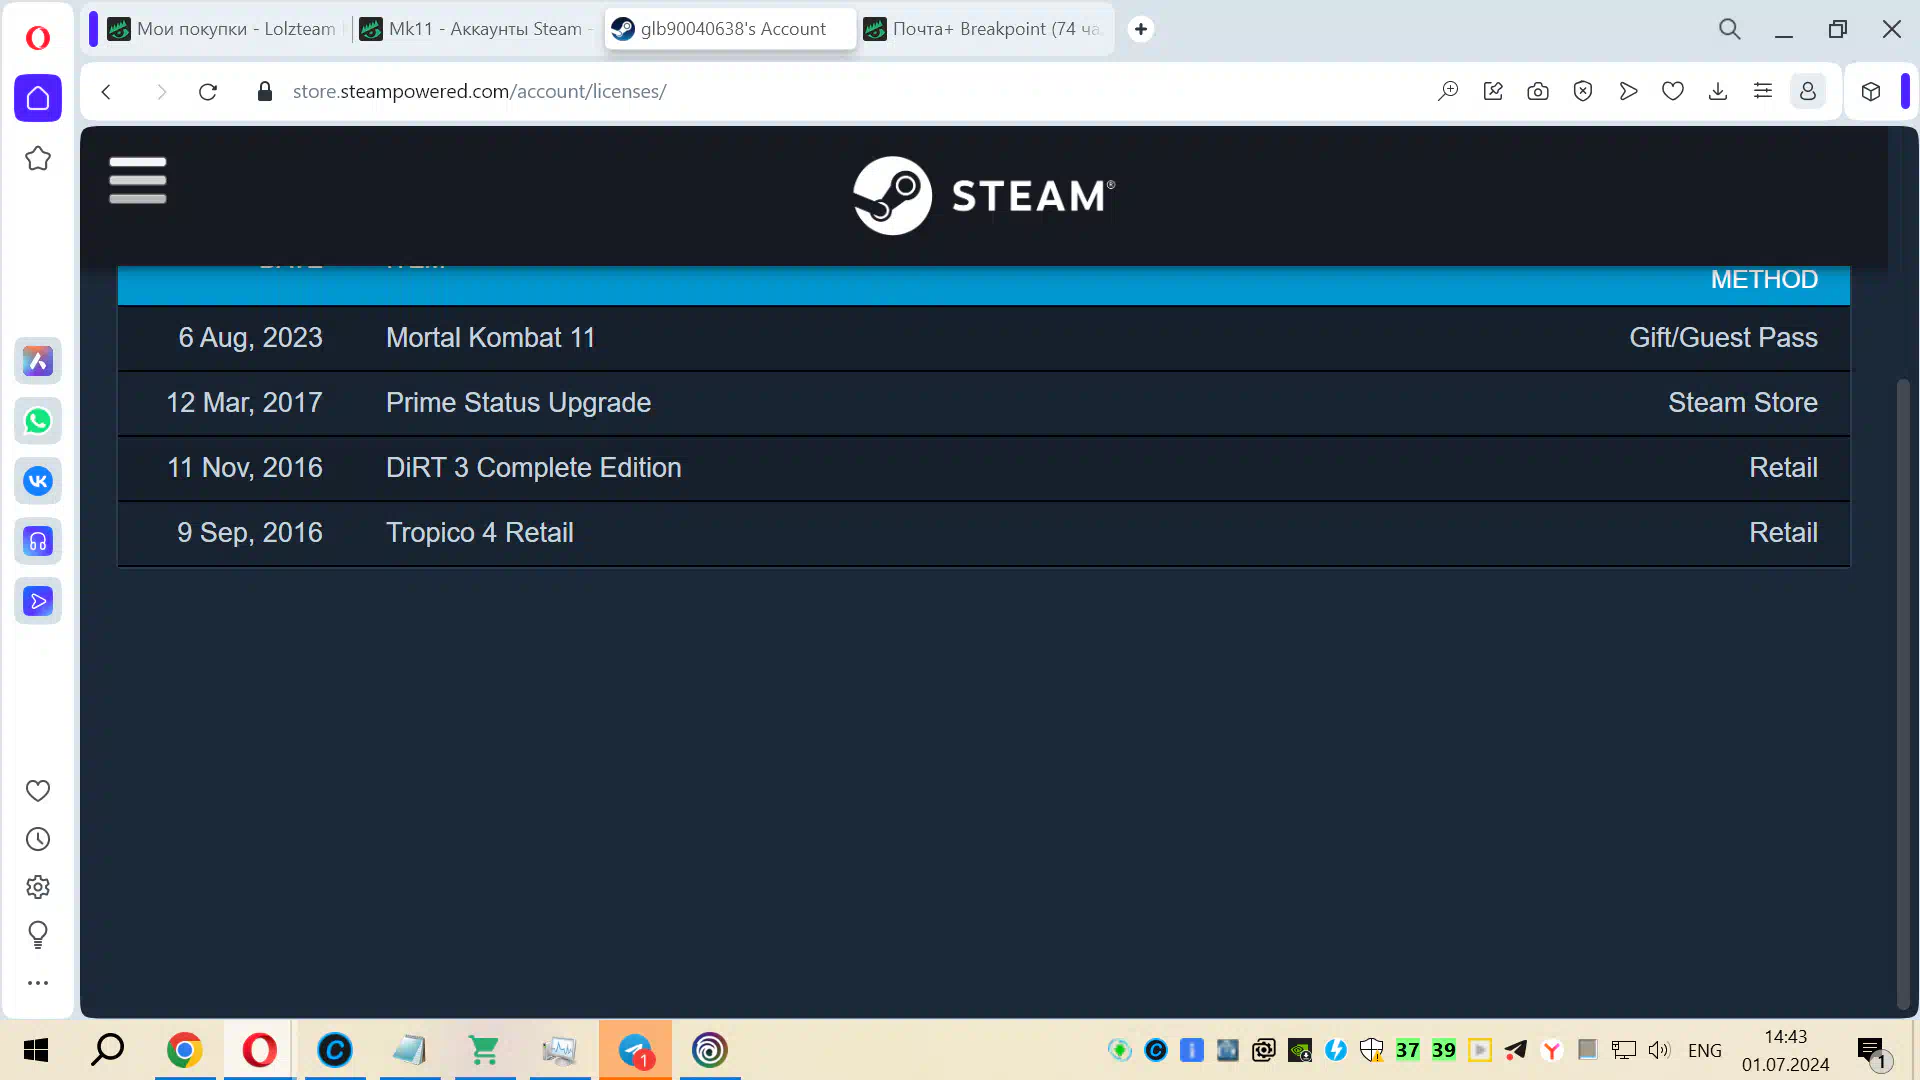The height and width of the screenshot is (1080, 1920).
Task: Click the DiRT 3 Complete Edition entry
Action: (534, 468)
